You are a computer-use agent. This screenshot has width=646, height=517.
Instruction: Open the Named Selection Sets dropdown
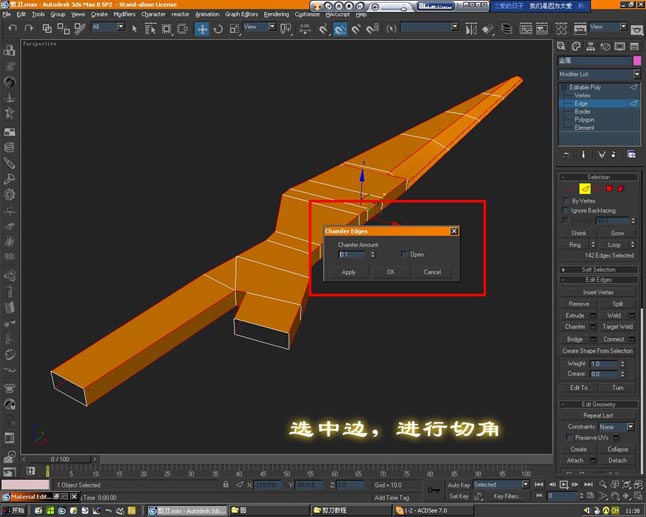430,27
